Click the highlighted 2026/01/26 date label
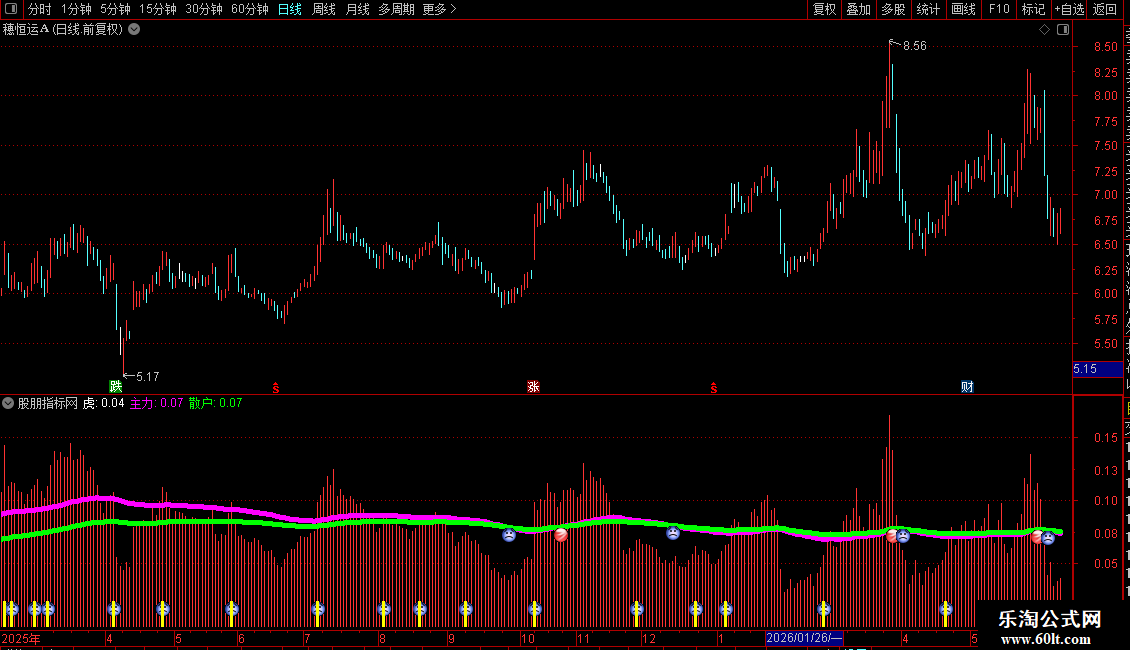Viewport: 1130px width, 650px height. coord(804,638)
